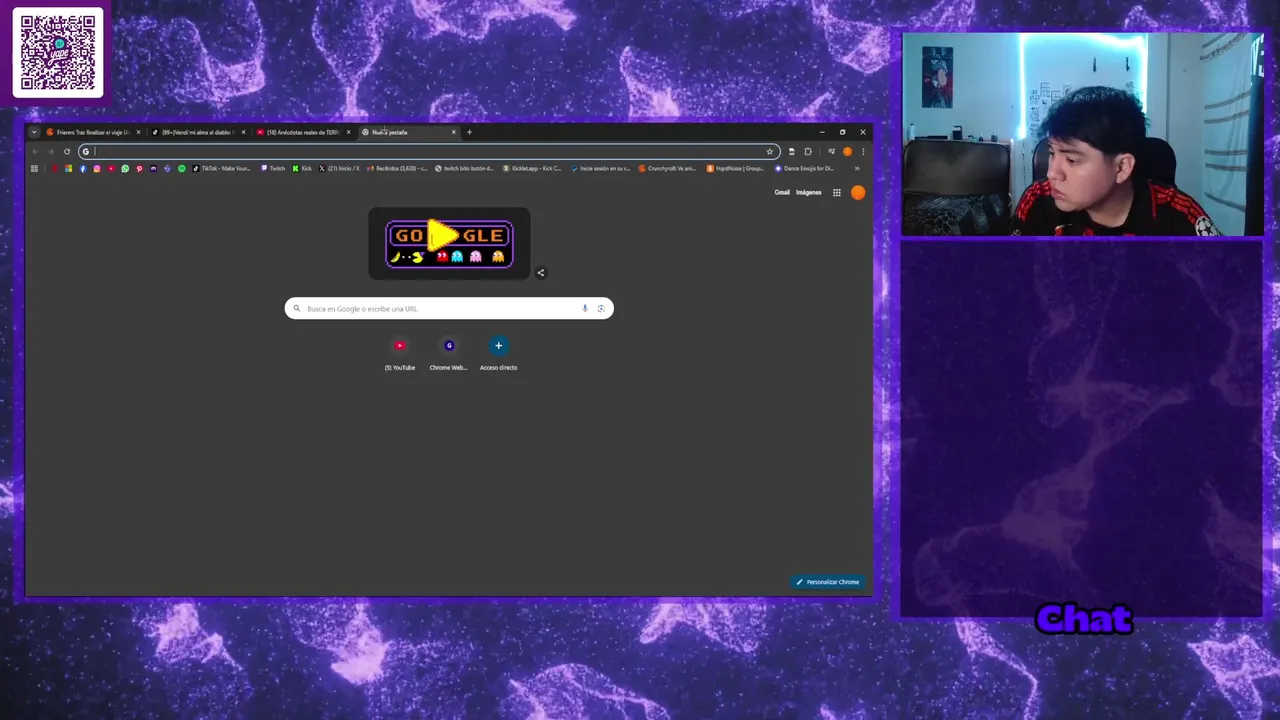
Task: Open the Chrome Web Store shortcut
Action: pos(449,353)
